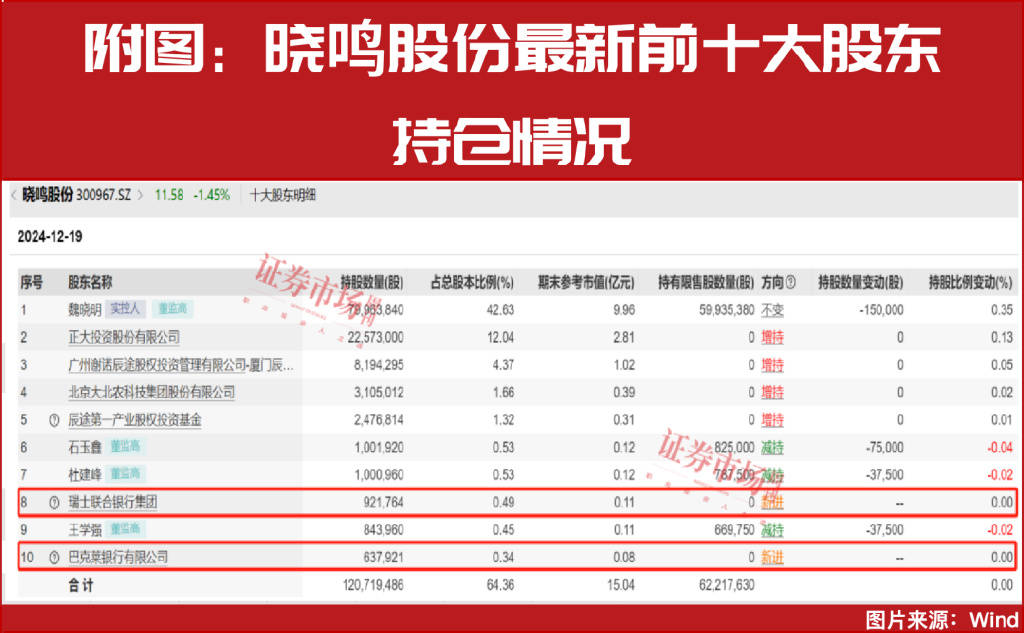1024x633 pixels.
Task: Open shareholder 王学强
Action: pos(85,530)
